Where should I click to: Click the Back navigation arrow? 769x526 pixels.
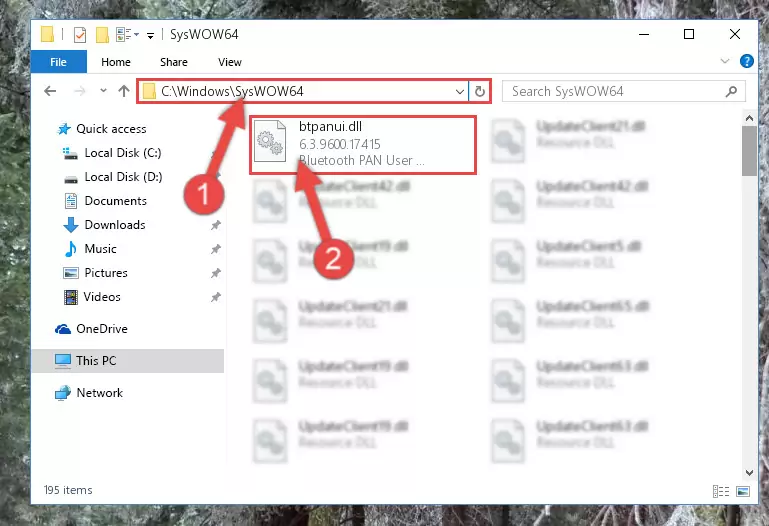[50, 91]
